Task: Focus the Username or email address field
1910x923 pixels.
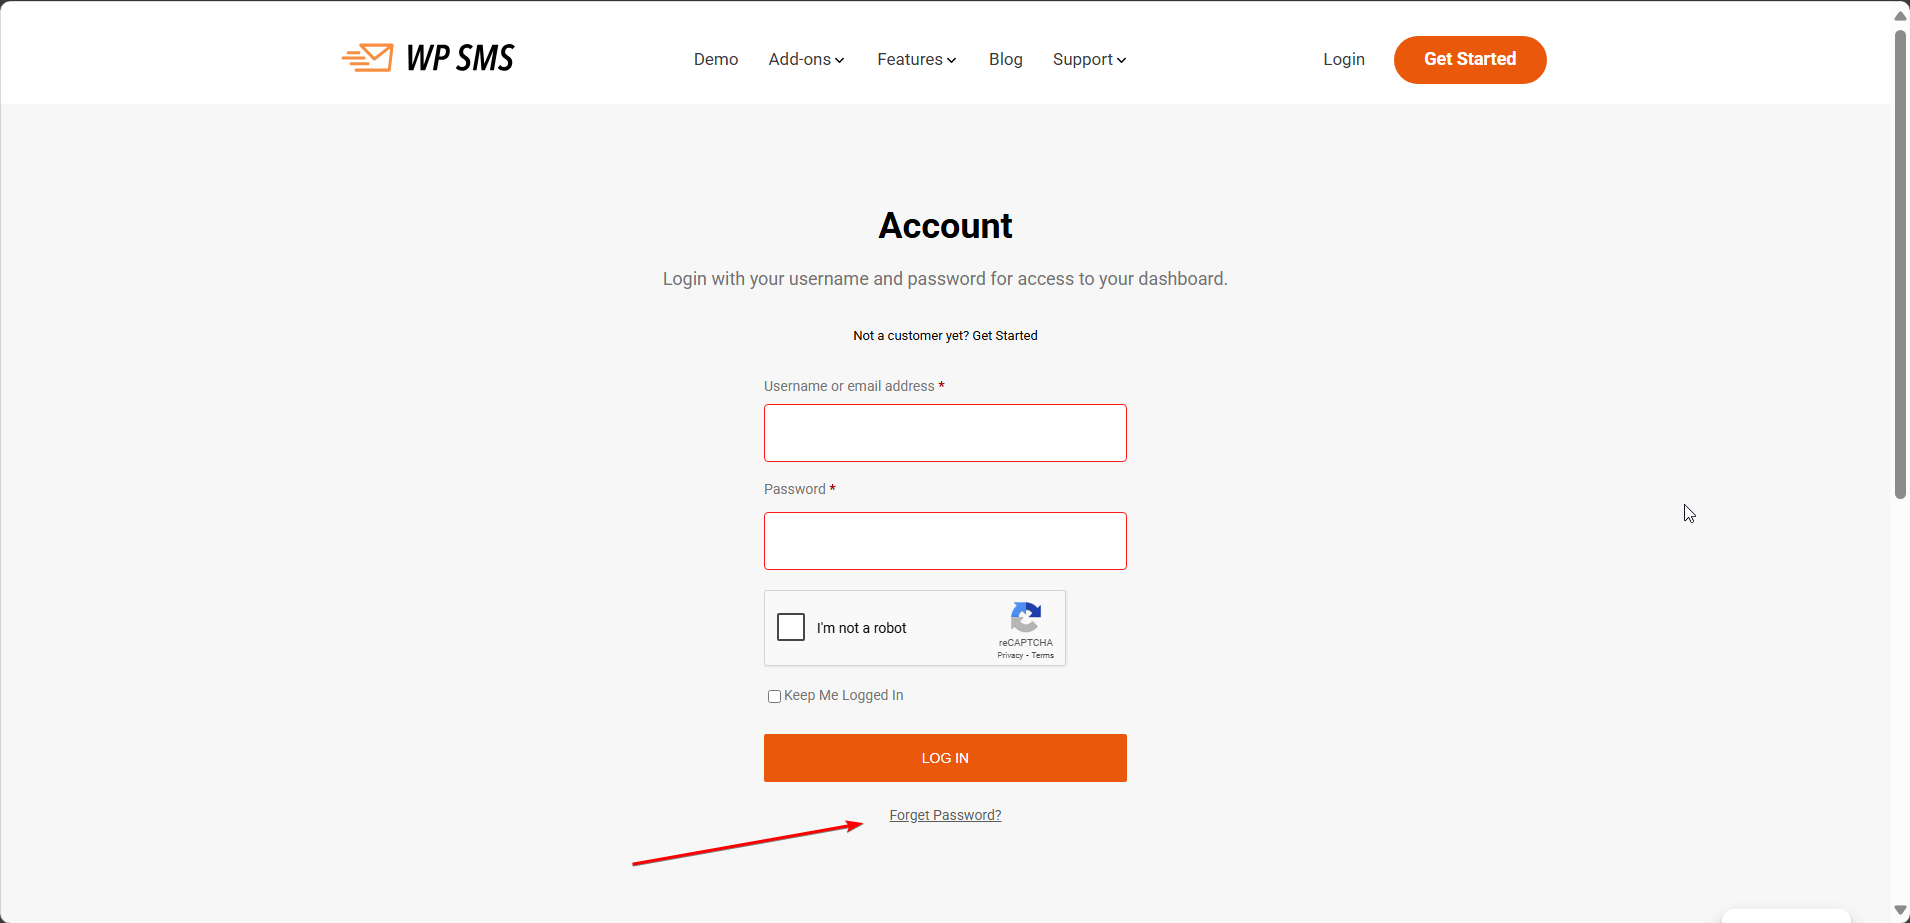Action: [945, 433]
